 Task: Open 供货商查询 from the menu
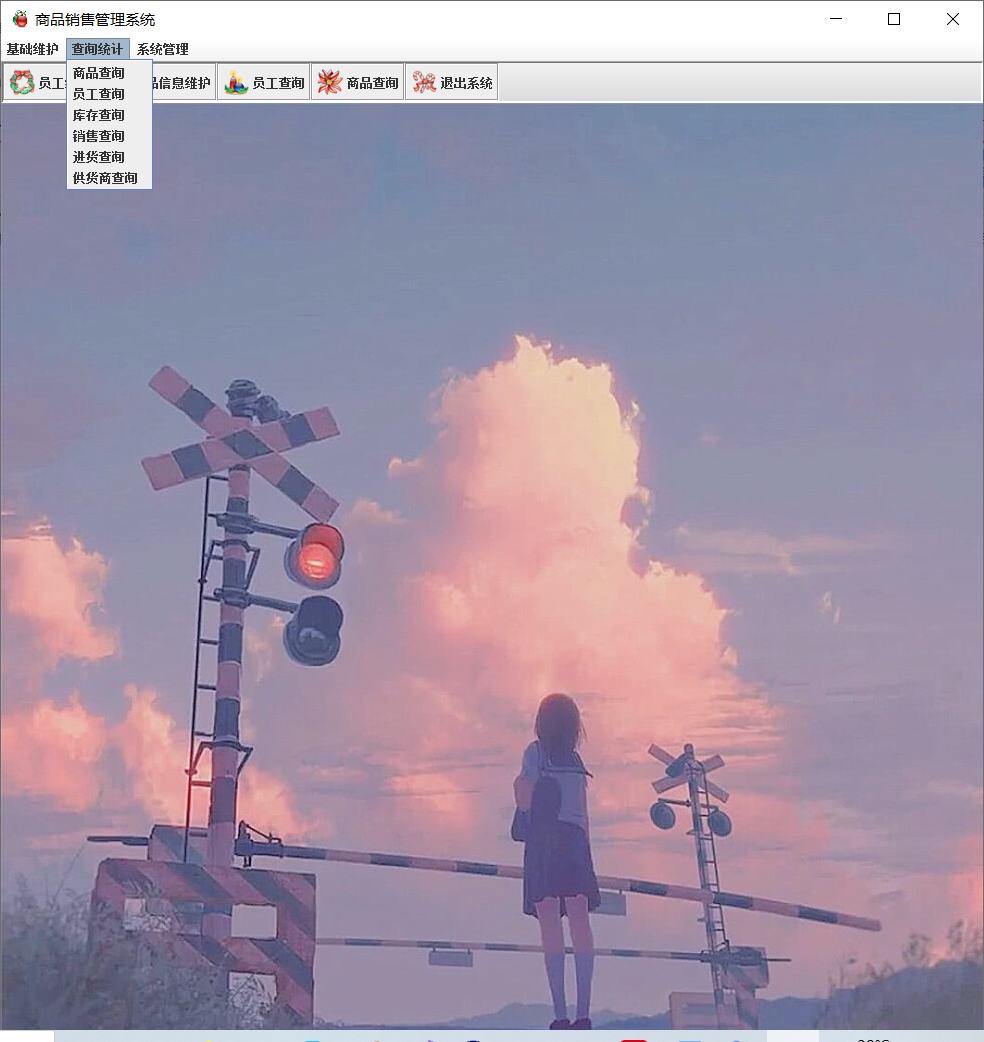point(110,178)
